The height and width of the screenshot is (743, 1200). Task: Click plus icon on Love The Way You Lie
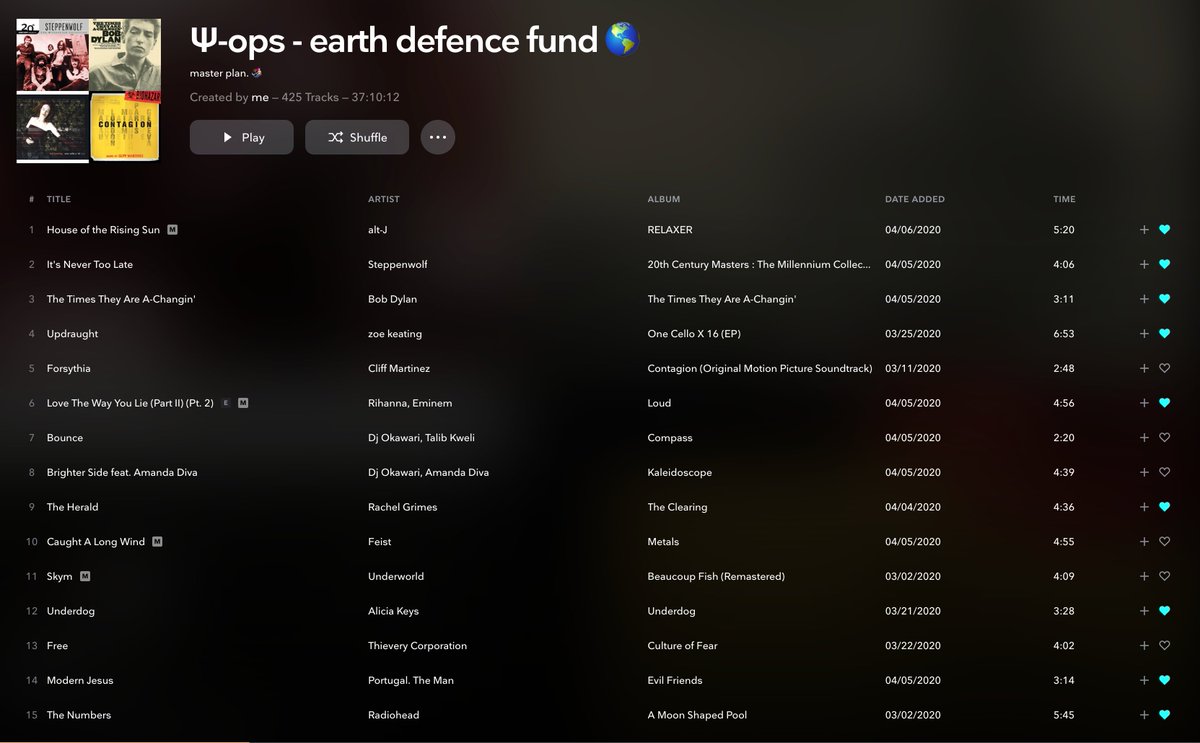tap(1144, 403)
